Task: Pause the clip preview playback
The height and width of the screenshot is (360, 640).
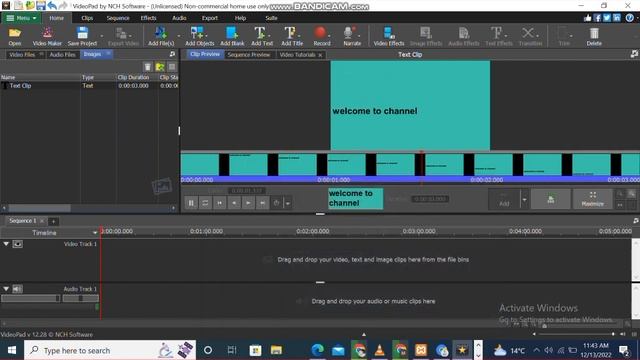Action: point(191,203)
